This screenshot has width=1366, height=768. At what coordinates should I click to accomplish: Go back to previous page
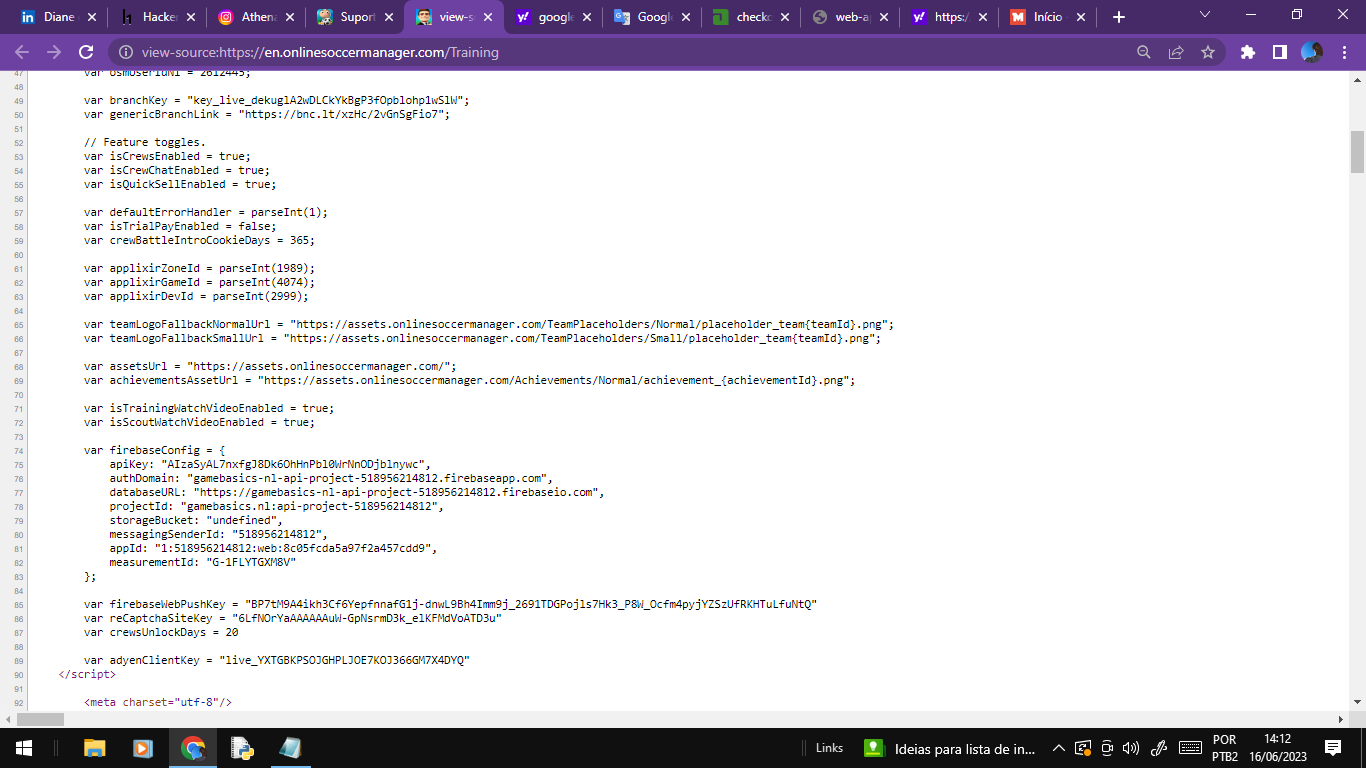click(22, 52)
